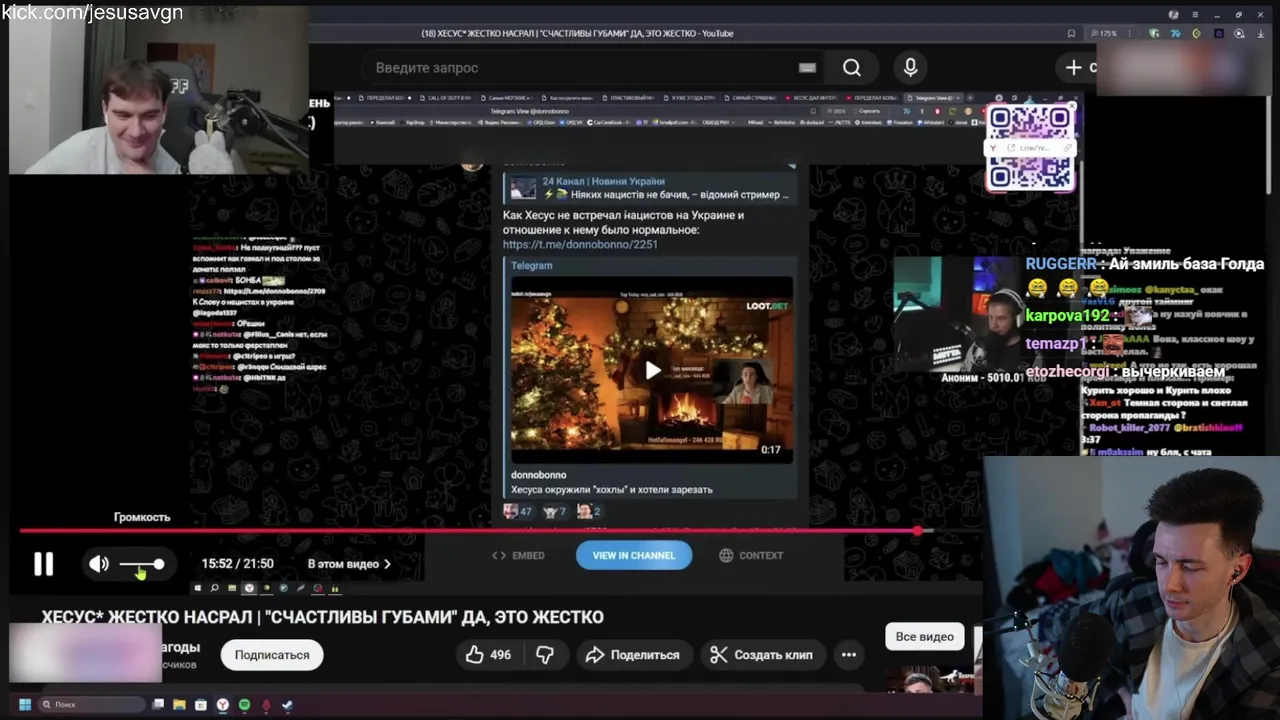1280x720 pixels.
Task: Open the browser downloads arrow icon
Action: tap(1261, 33)
